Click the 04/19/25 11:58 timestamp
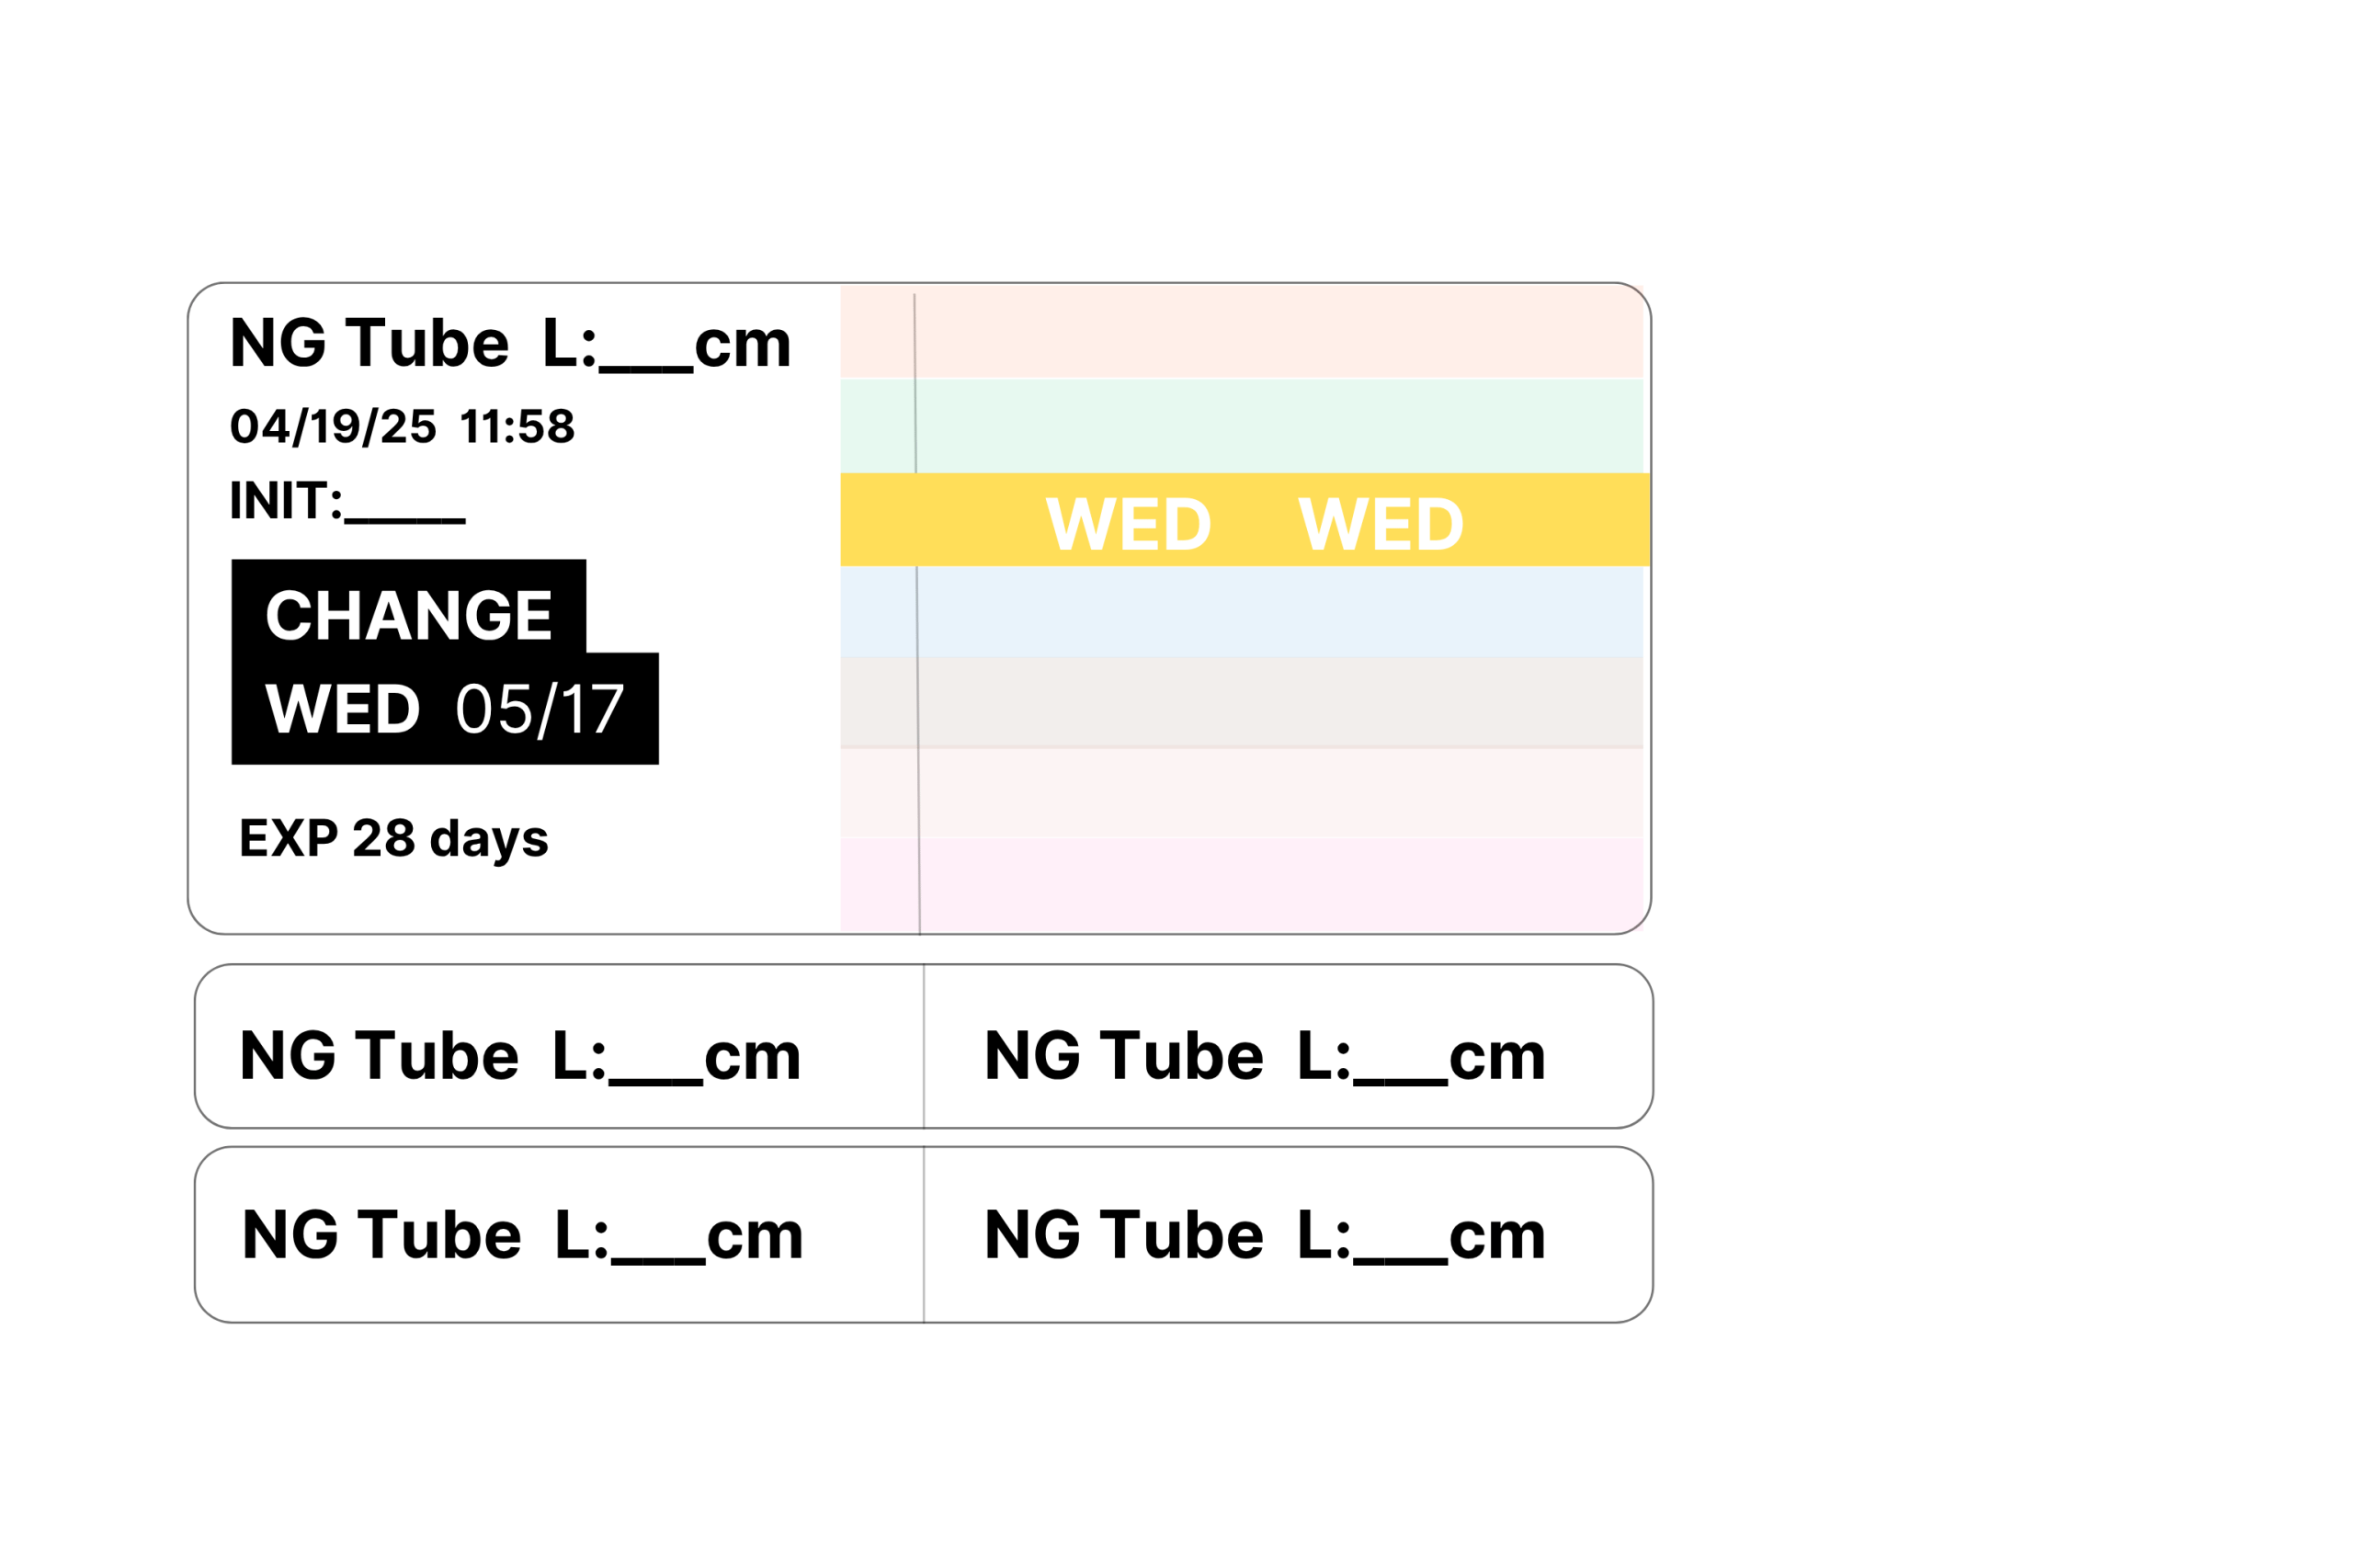Viewport: 2353px width, 1568px height. click(x=402, y=426)
